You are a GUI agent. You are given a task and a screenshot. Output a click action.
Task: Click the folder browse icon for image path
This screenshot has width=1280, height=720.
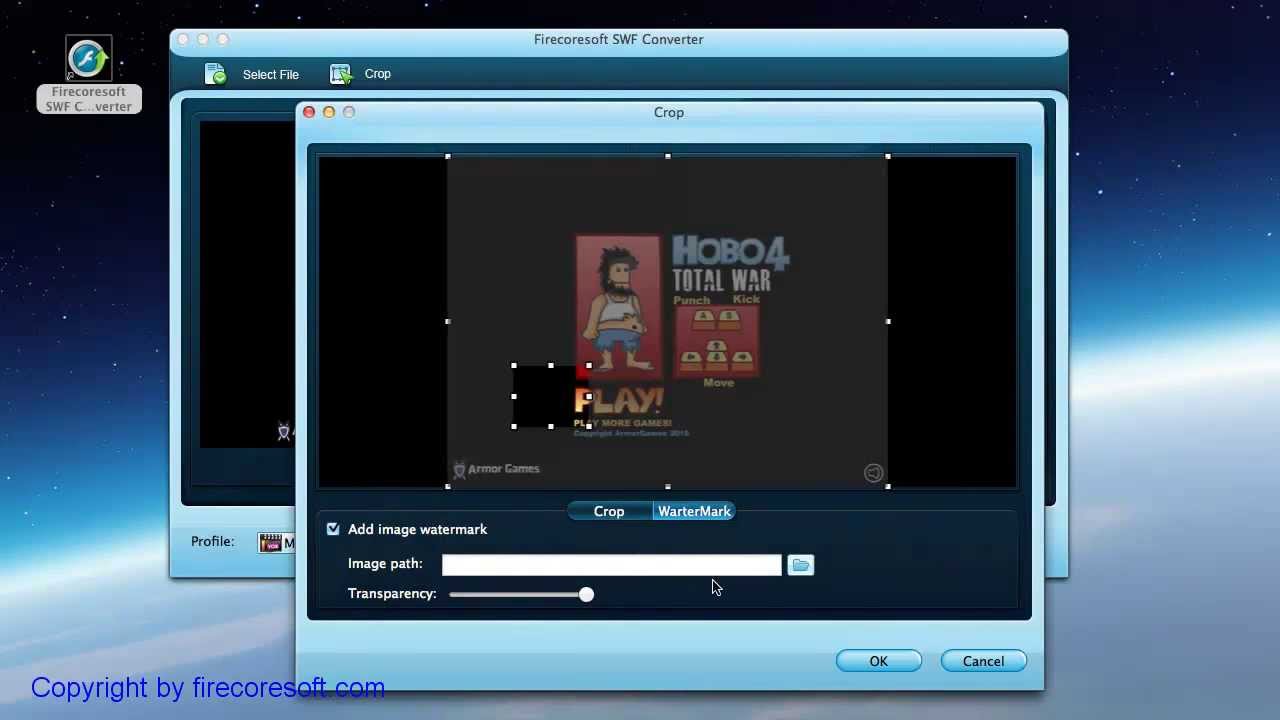(800, 565)
